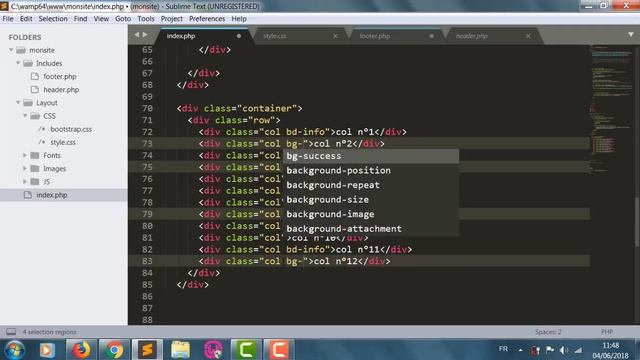Open header.php in the sidebar
The width and height of the screenshot is (640, 360).
(x=61, y=89)
